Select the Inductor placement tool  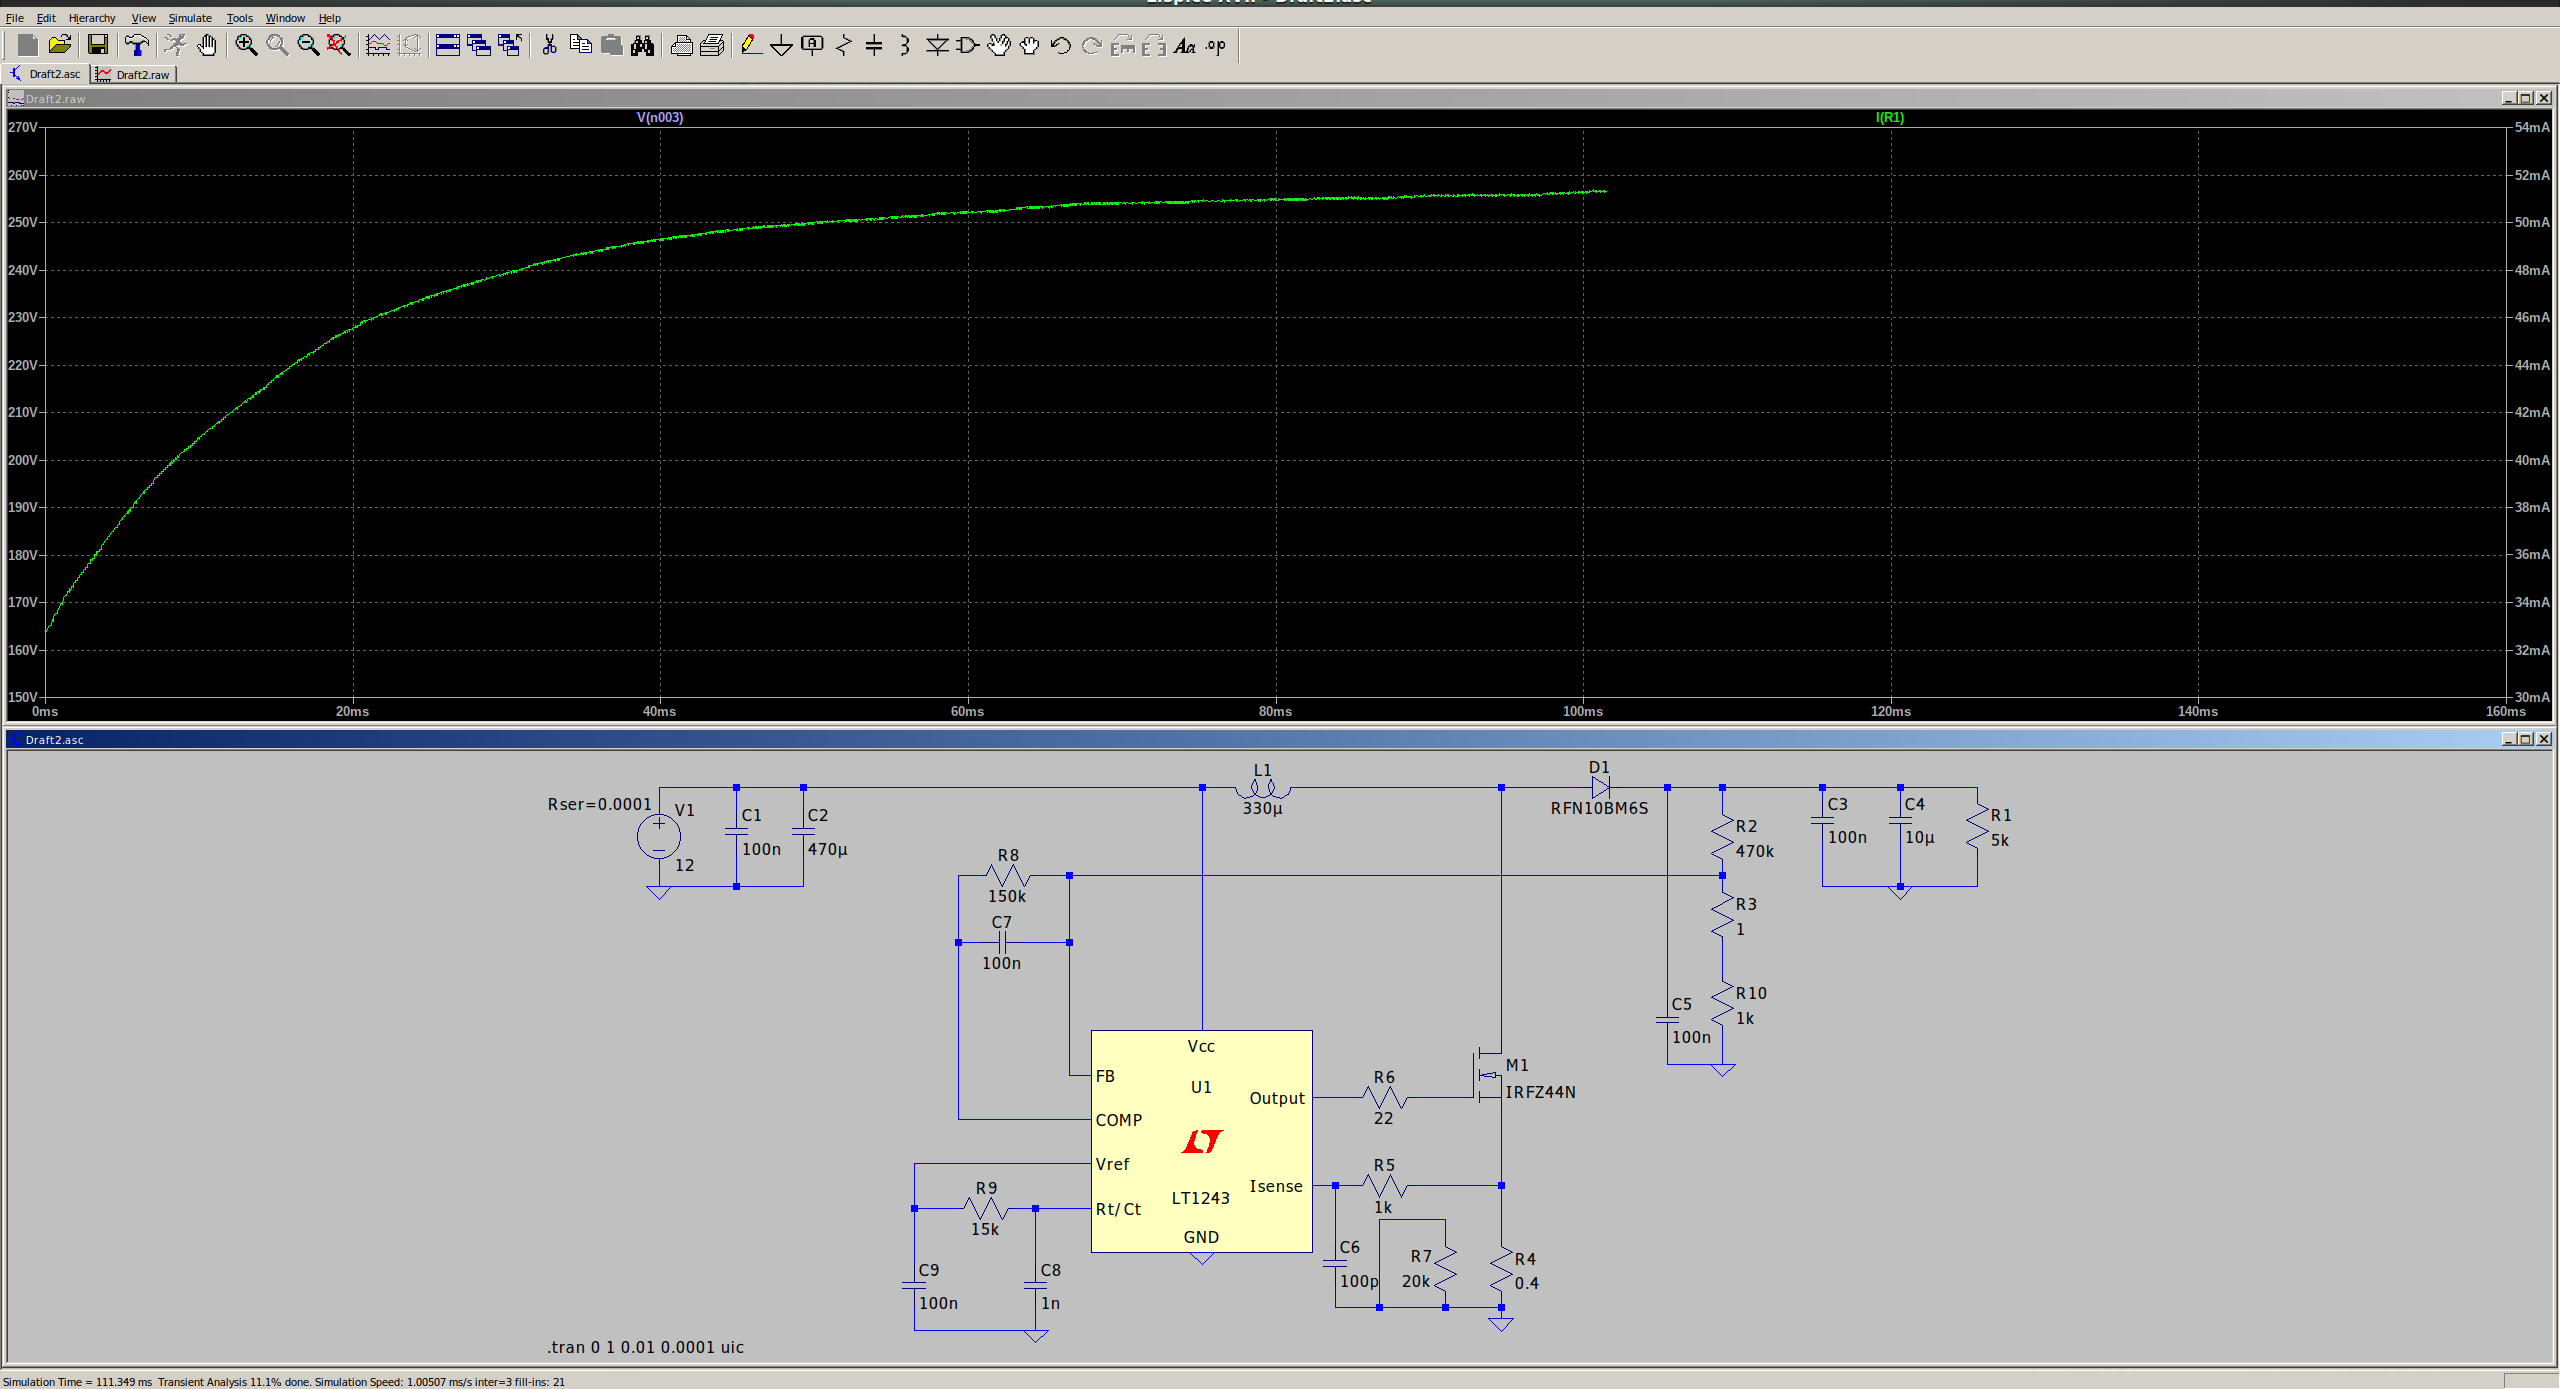[905, 45]
